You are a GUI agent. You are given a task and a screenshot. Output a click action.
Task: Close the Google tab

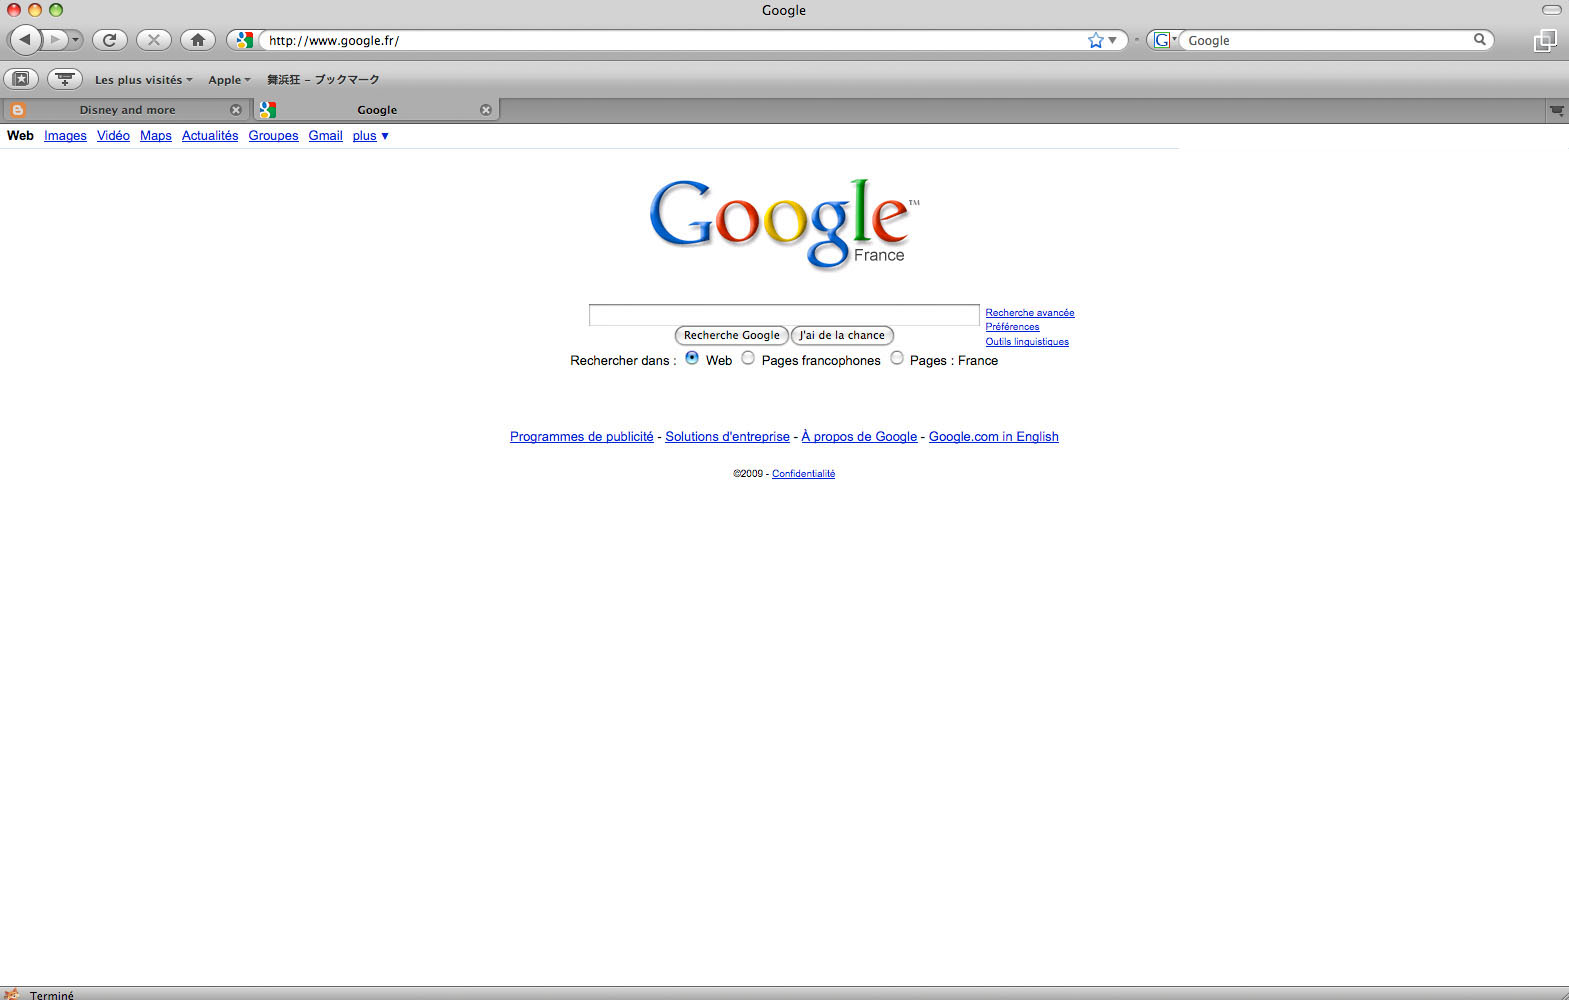pyautogui.click(x=486, y=110)
